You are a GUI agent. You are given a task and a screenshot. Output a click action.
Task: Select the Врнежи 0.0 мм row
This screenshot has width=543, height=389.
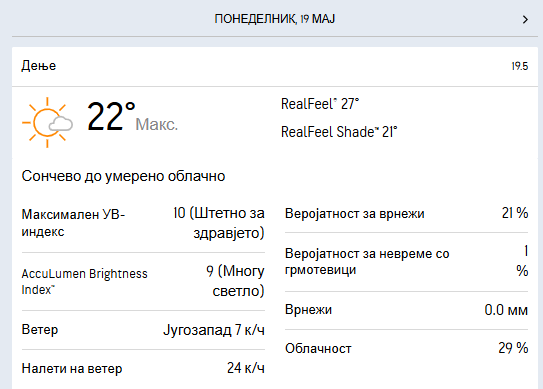406,310
